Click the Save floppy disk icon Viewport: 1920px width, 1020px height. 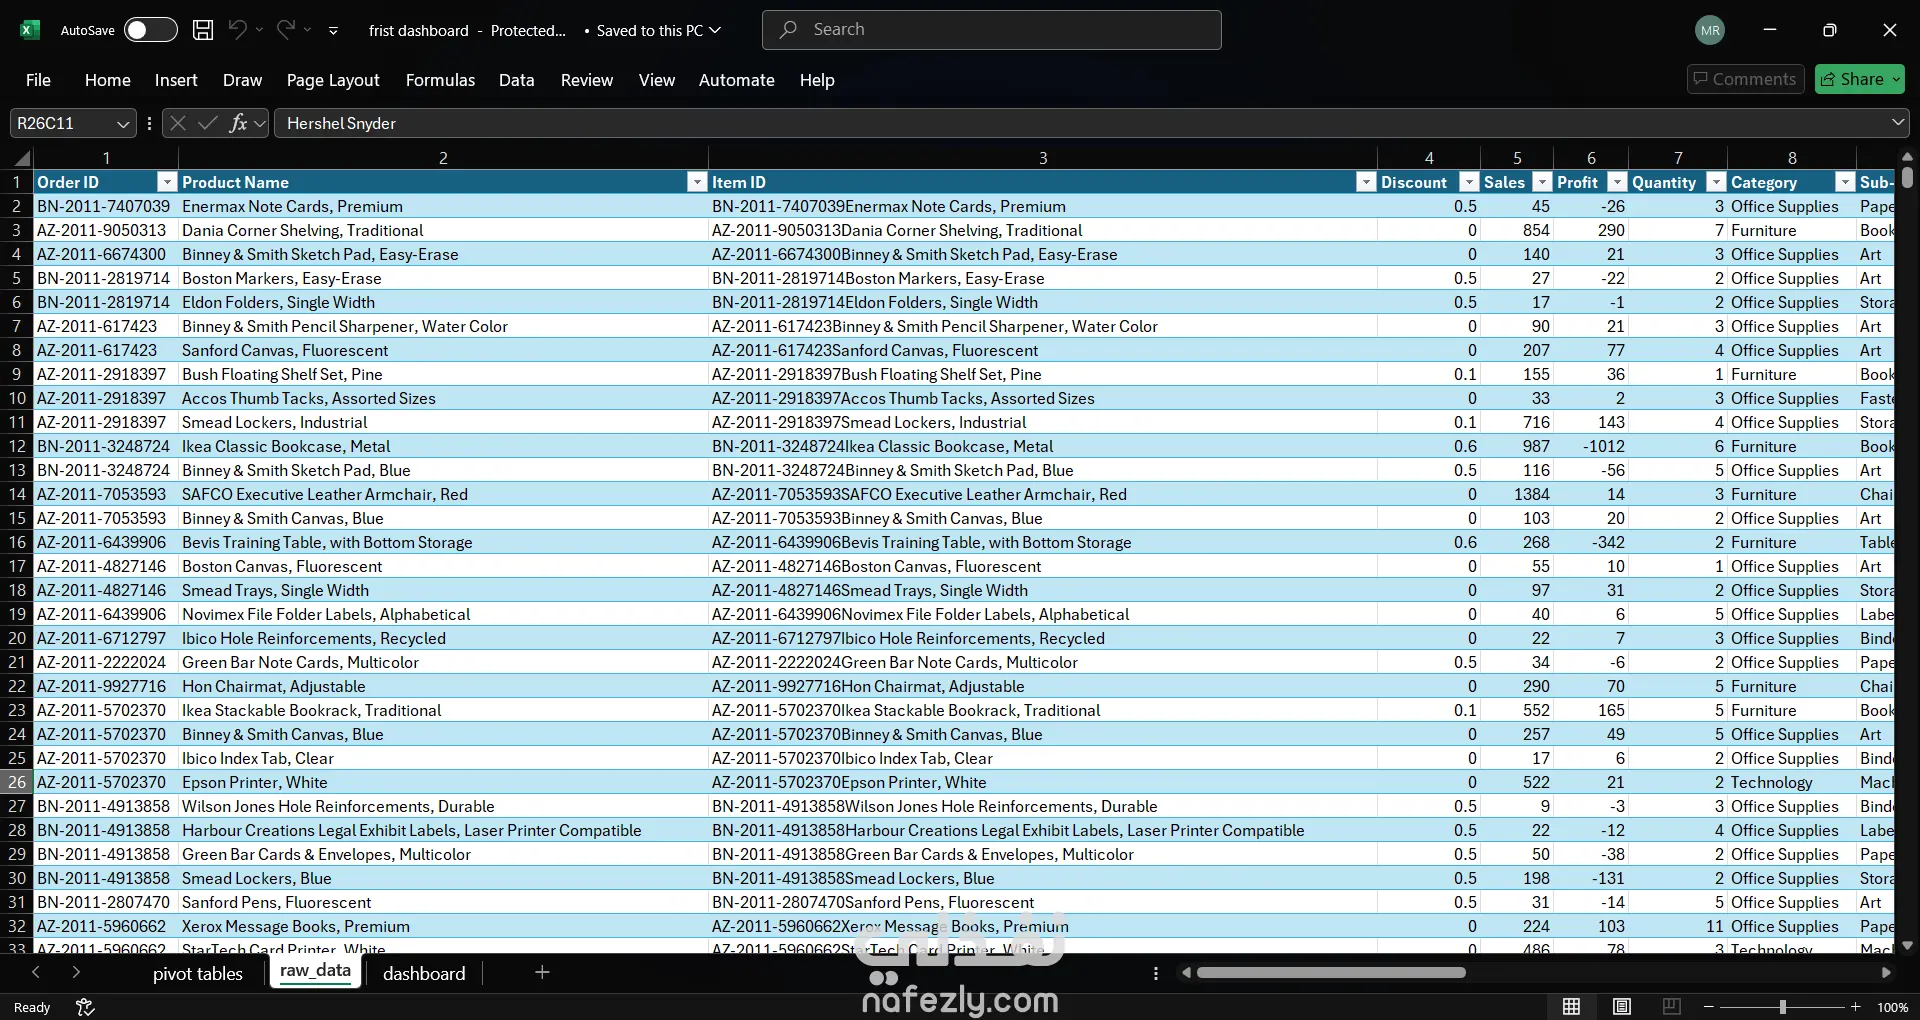203,30
